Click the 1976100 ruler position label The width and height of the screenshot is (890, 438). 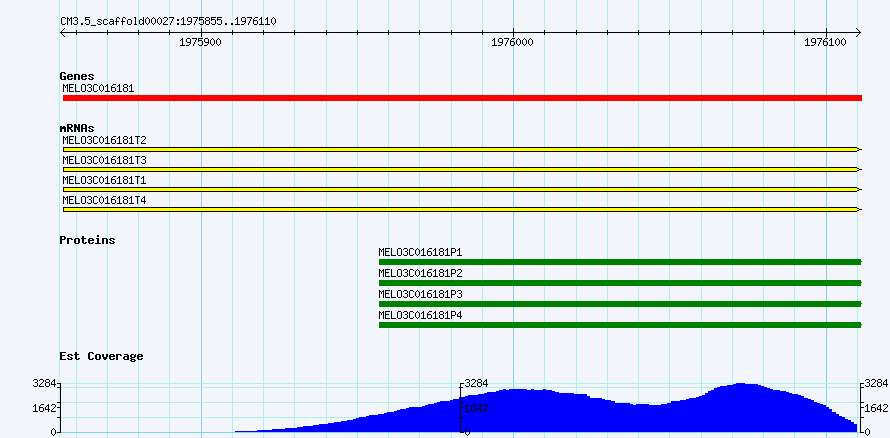(825, 42)
